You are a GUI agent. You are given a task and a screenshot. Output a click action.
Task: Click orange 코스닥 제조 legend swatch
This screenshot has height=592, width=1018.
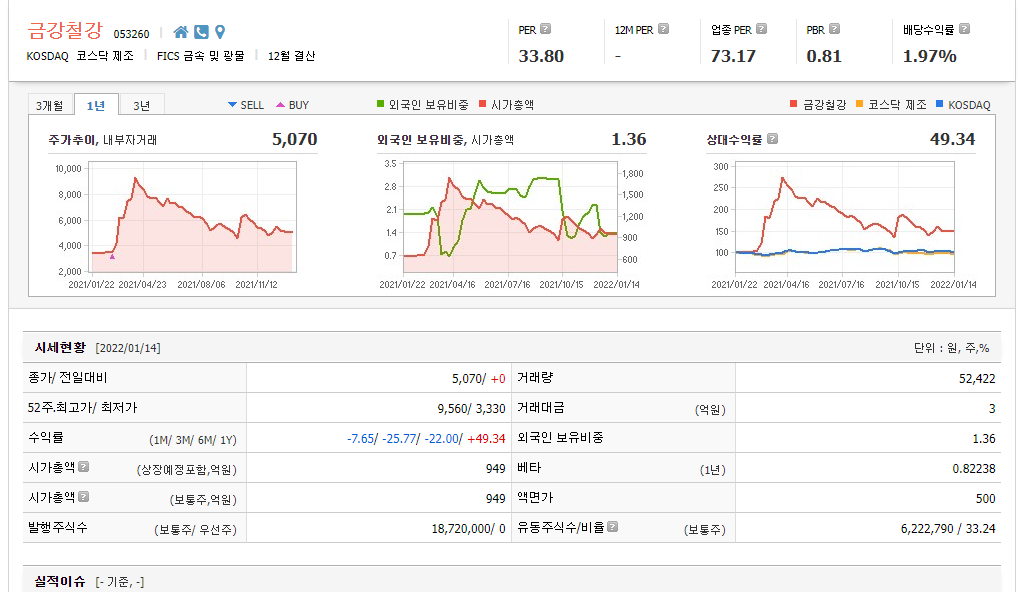pos(860,104)
